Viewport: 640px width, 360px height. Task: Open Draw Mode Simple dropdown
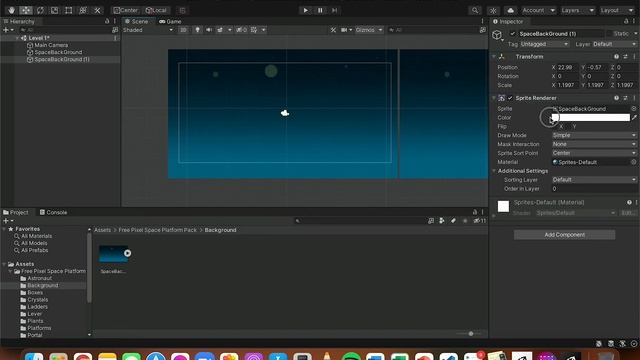(594, 135)
